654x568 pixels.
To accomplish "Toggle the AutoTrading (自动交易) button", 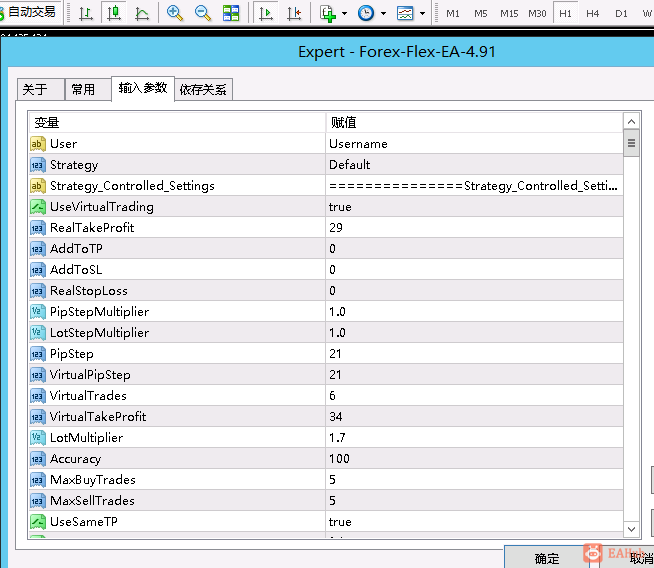I will click(30, 12).
